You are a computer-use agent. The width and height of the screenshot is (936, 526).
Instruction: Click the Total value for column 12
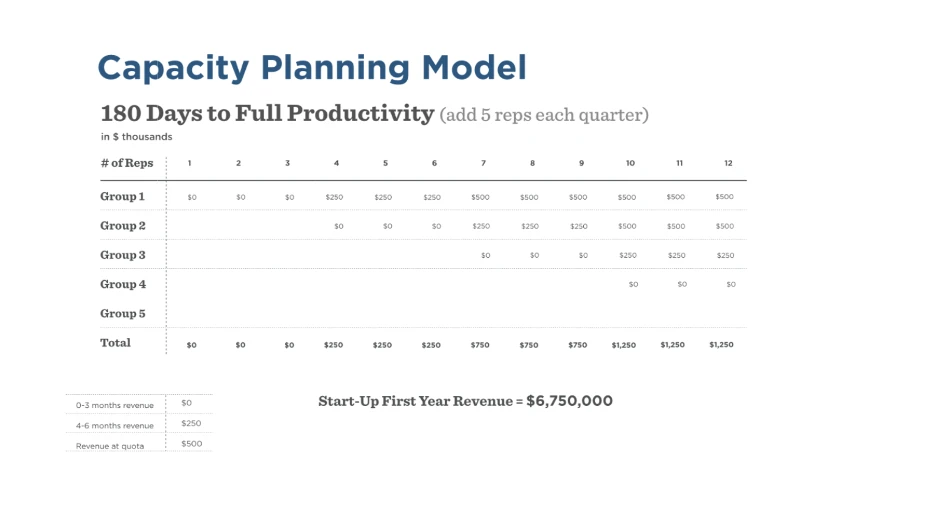pos(721,344)
